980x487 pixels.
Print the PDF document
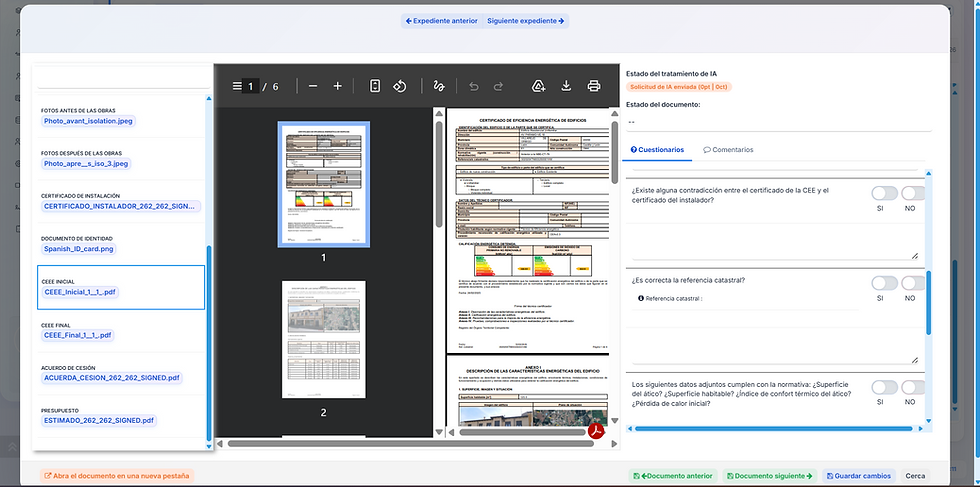[x=594, y=86]
